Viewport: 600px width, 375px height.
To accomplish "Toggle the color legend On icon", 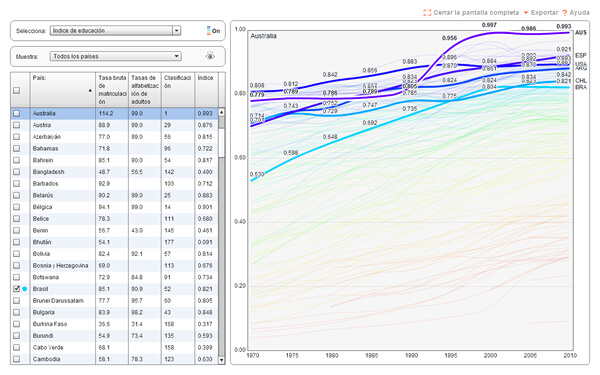I will click(213, 31).
